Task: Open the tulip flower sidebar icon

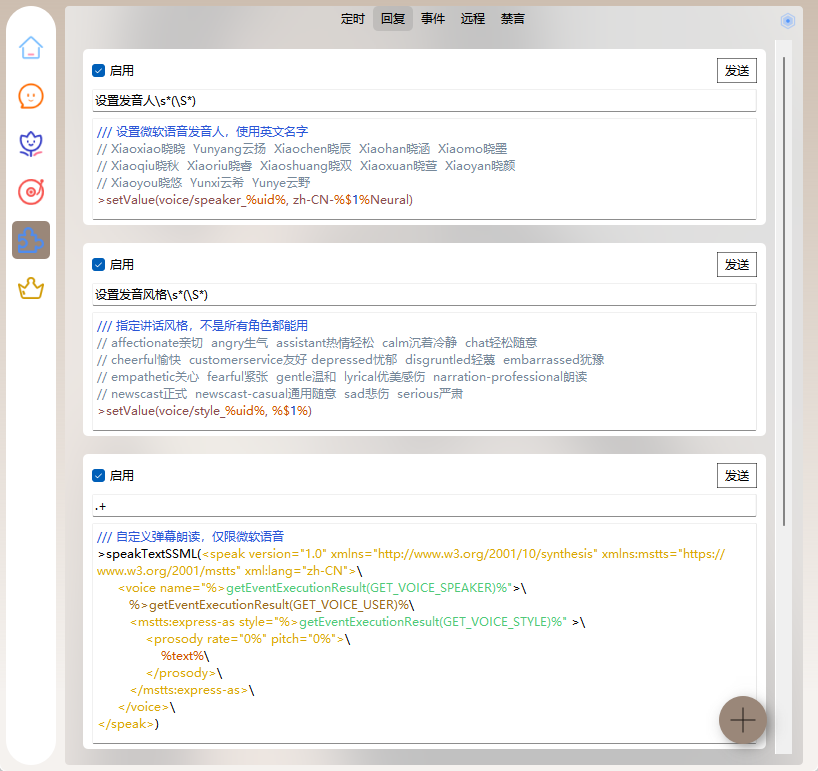Action: tap(31, 144)
